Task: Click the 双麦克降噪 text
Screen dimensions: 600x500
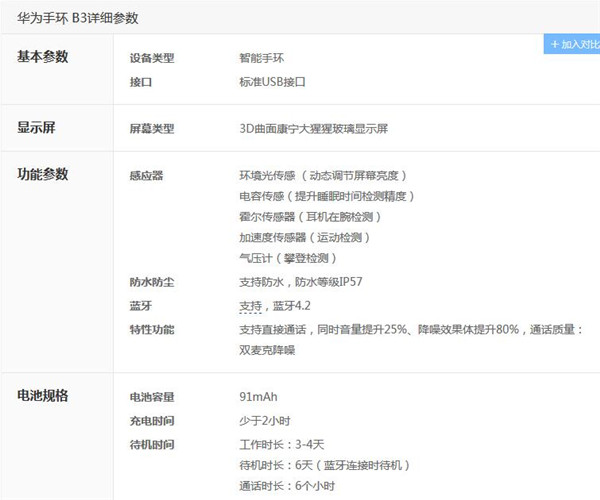Action: 267,350
